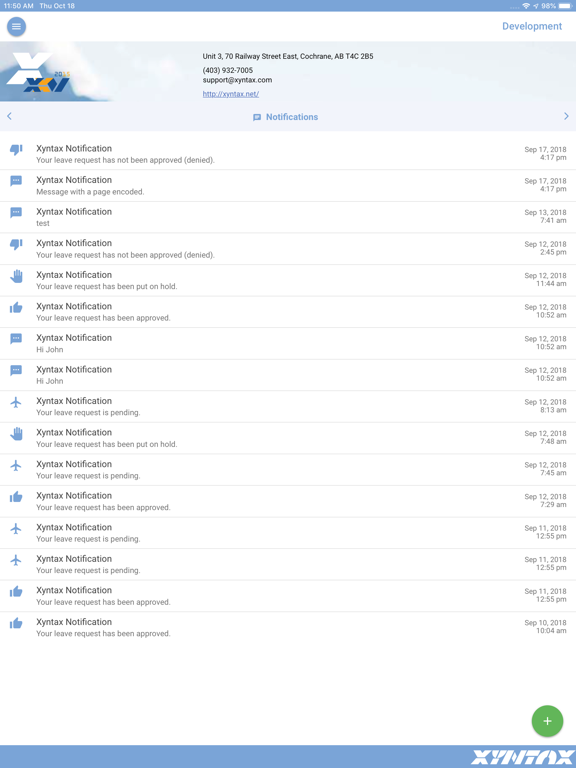Open the http://xyntax.net/ link
The image size is (576, 768).
[231, 94]
